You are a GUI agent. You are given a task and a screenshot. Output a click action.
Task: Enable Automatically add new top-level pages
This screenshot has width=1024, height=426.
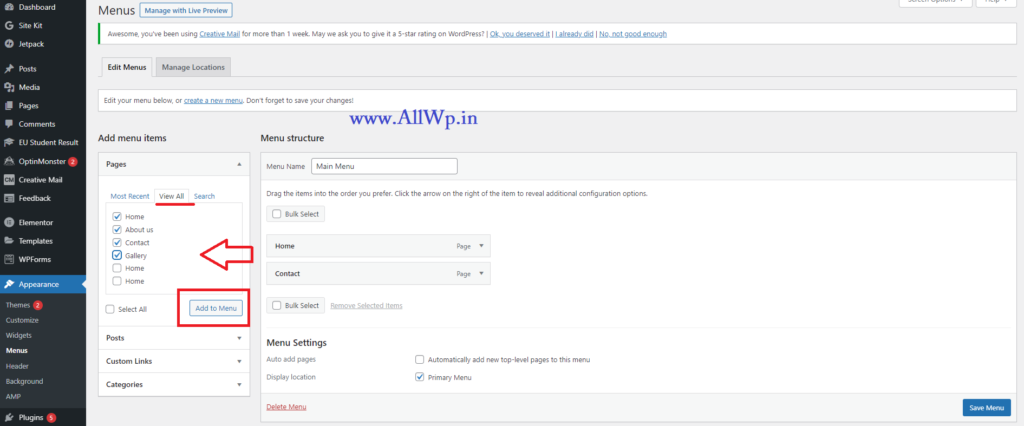[x=420, y=359]
